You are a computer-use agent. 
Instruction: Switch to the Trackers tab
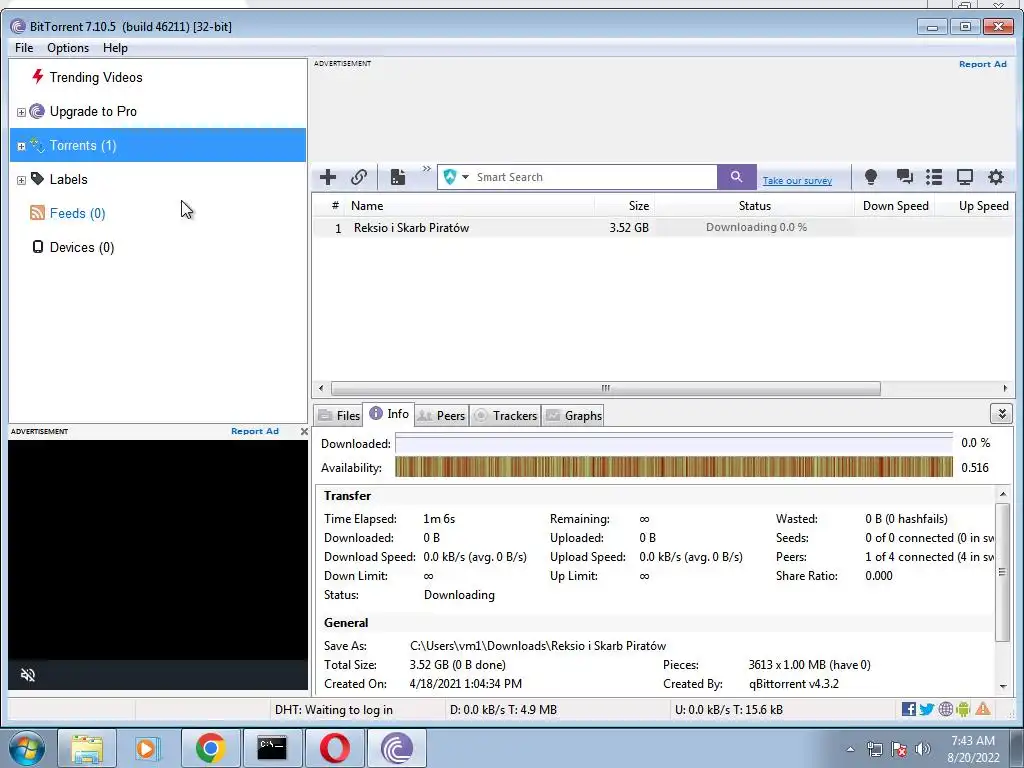505,415
